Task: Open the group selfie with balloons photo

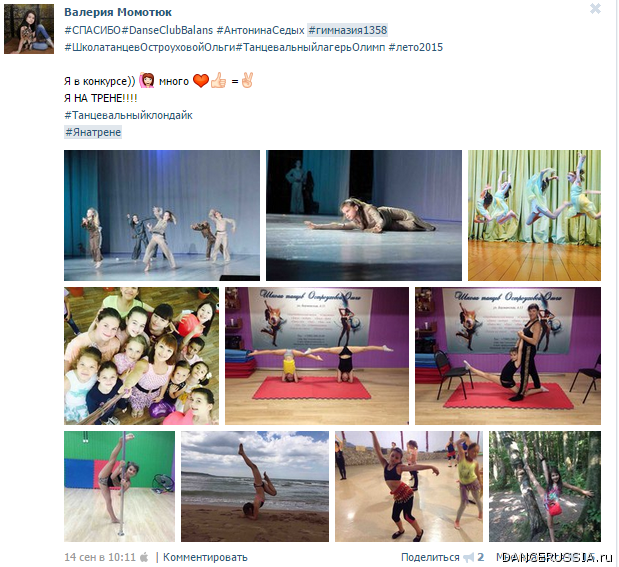Action: point(141,356)
